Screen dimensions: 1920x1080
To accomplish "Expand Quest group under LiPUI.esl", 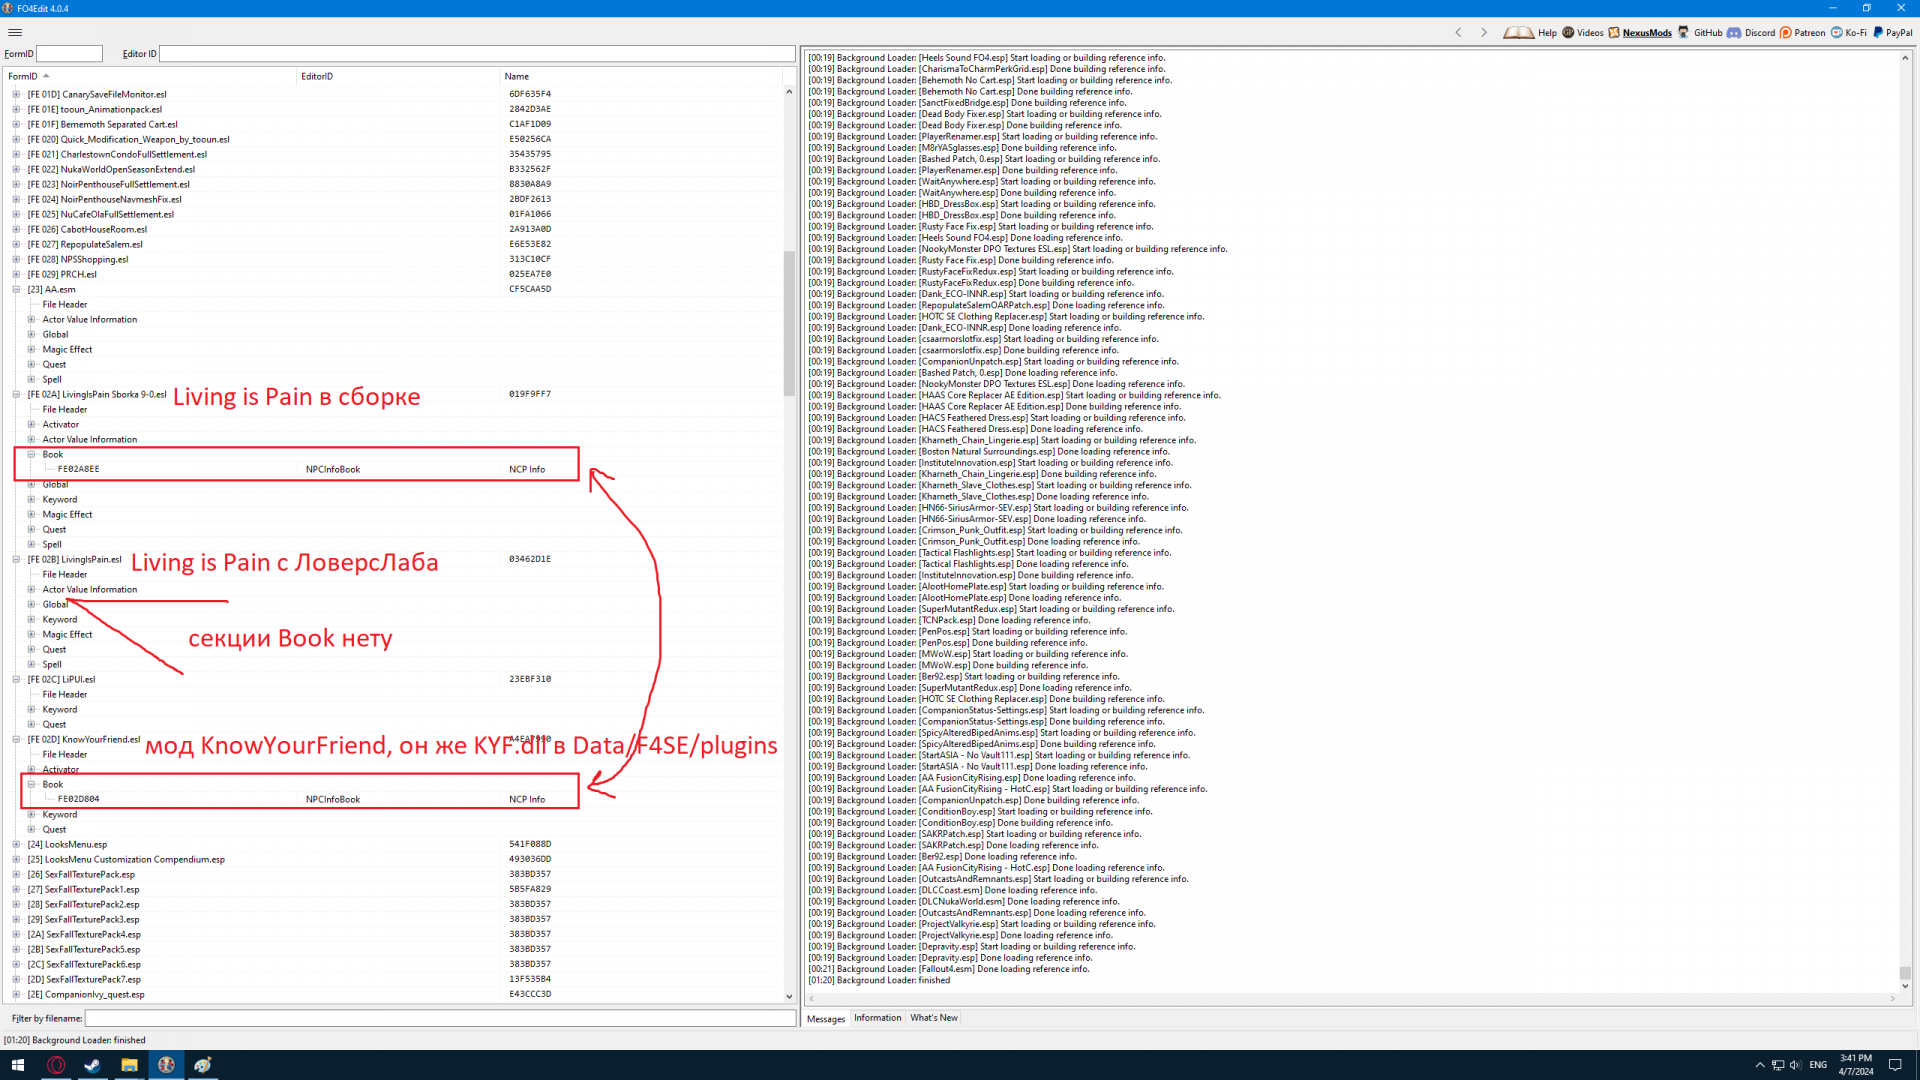I will (31, 724).
